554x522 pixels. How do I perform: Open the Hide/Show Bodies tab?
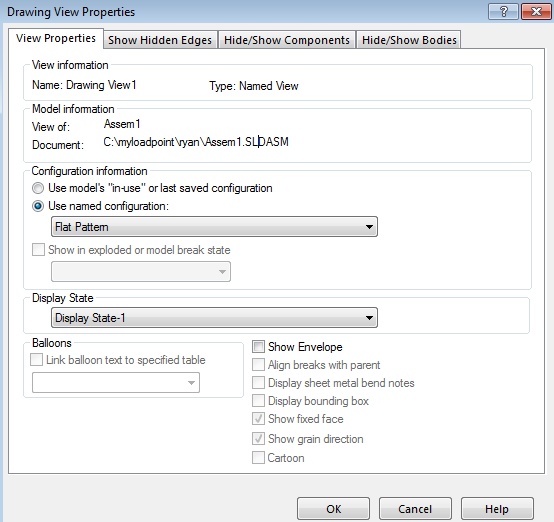(x=409, y=40)
